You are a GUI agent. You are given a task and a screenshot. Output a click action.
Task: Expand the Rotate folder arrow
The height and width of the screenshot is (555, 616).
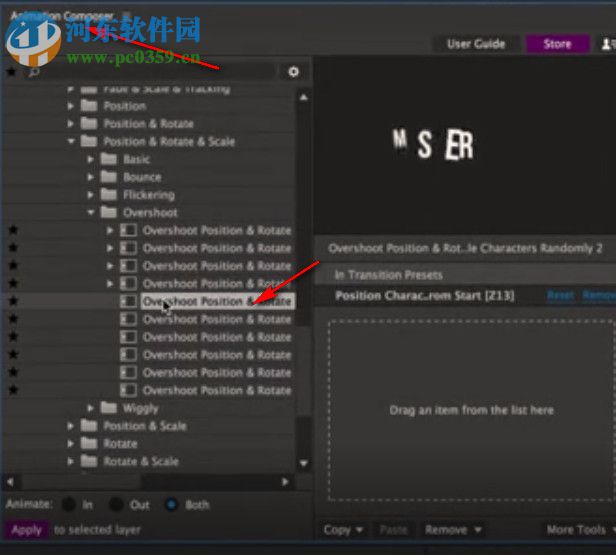coord(70,443)
